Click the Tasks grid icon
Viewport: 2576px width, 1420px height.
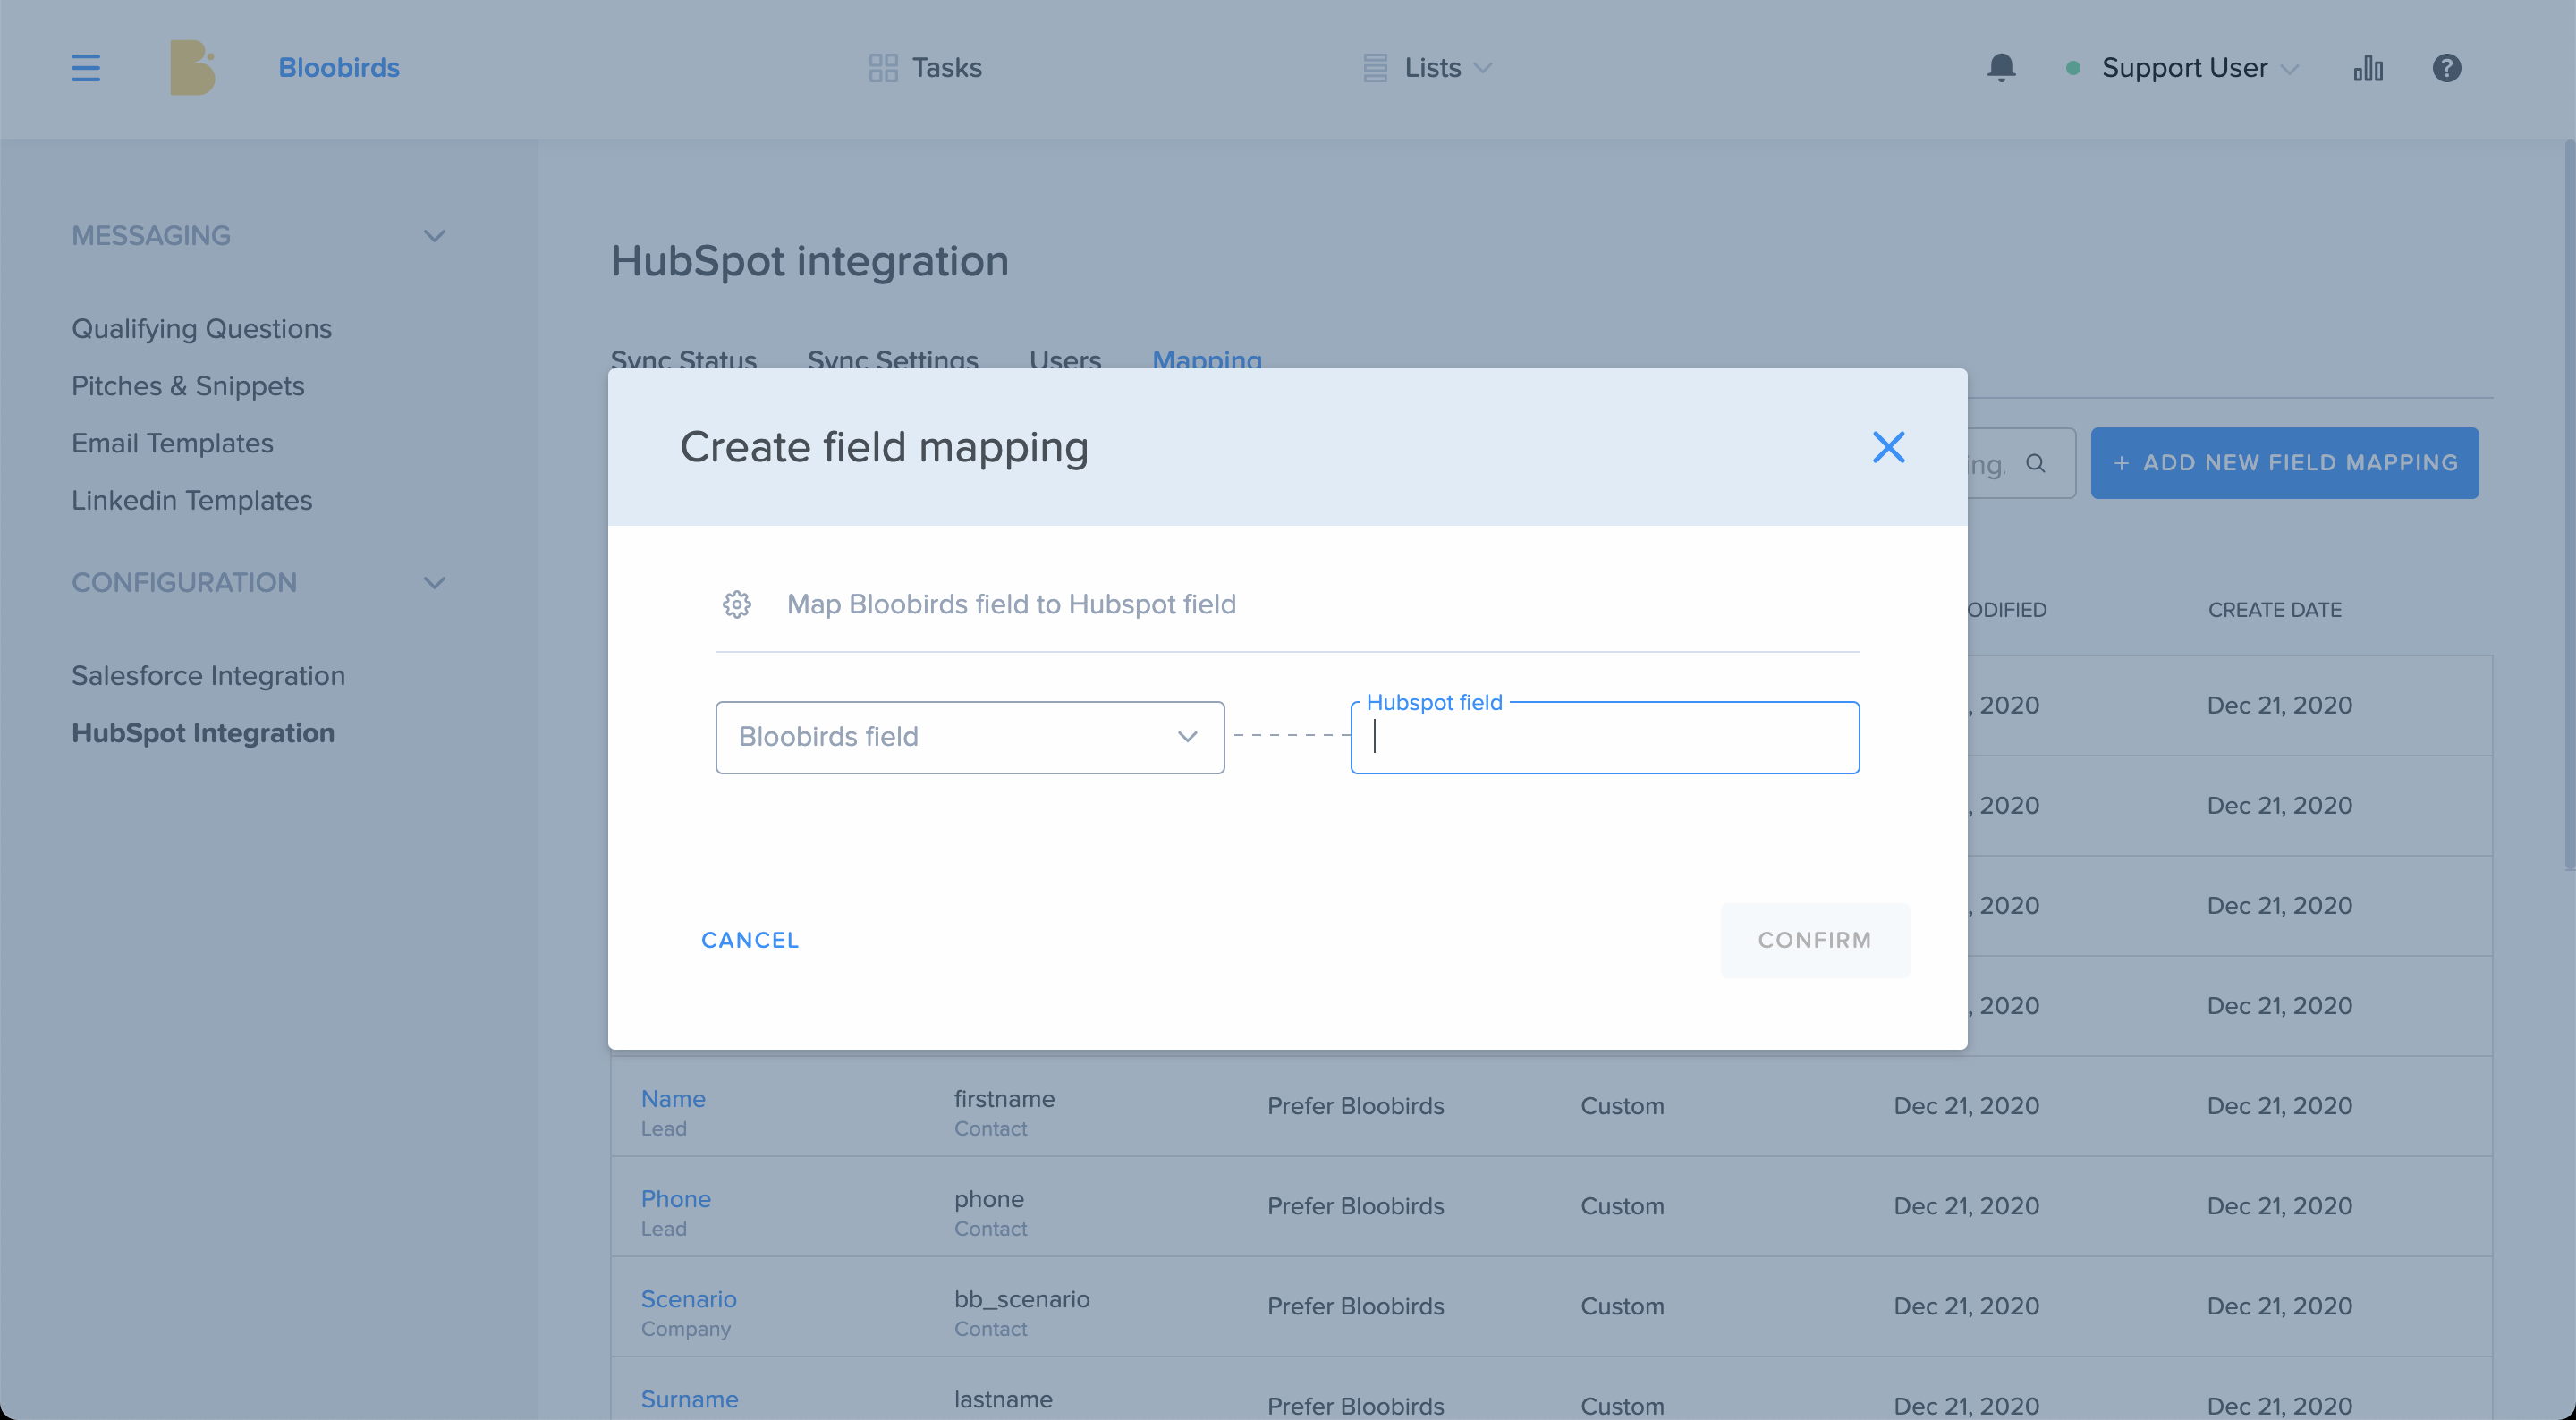tap(883, 68)
